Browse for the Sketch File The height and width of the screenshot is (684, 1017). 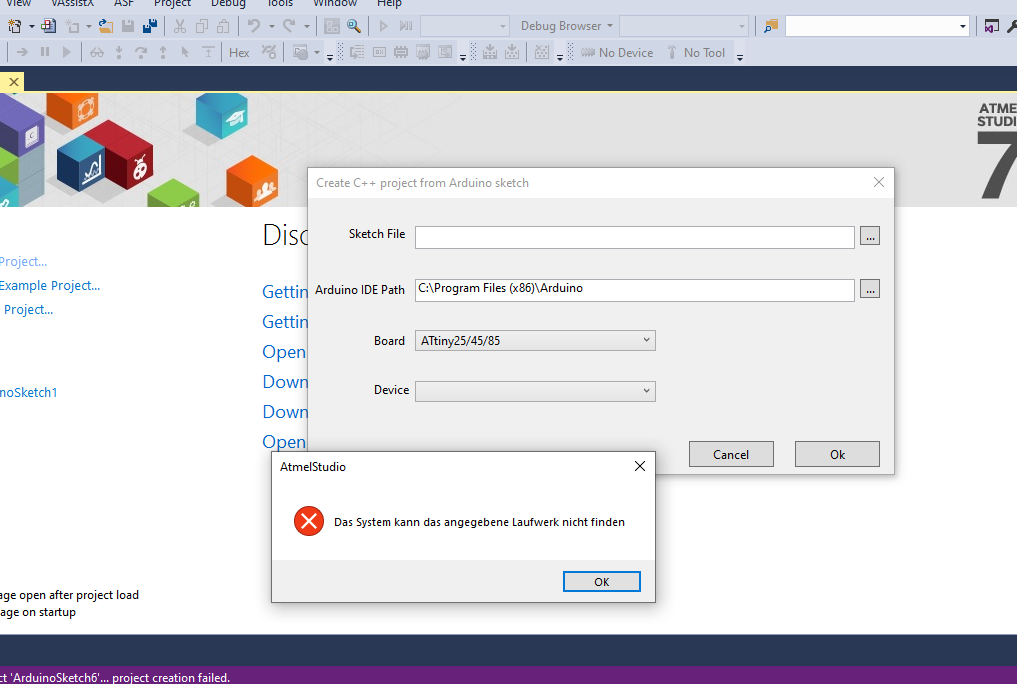point(870,236)
